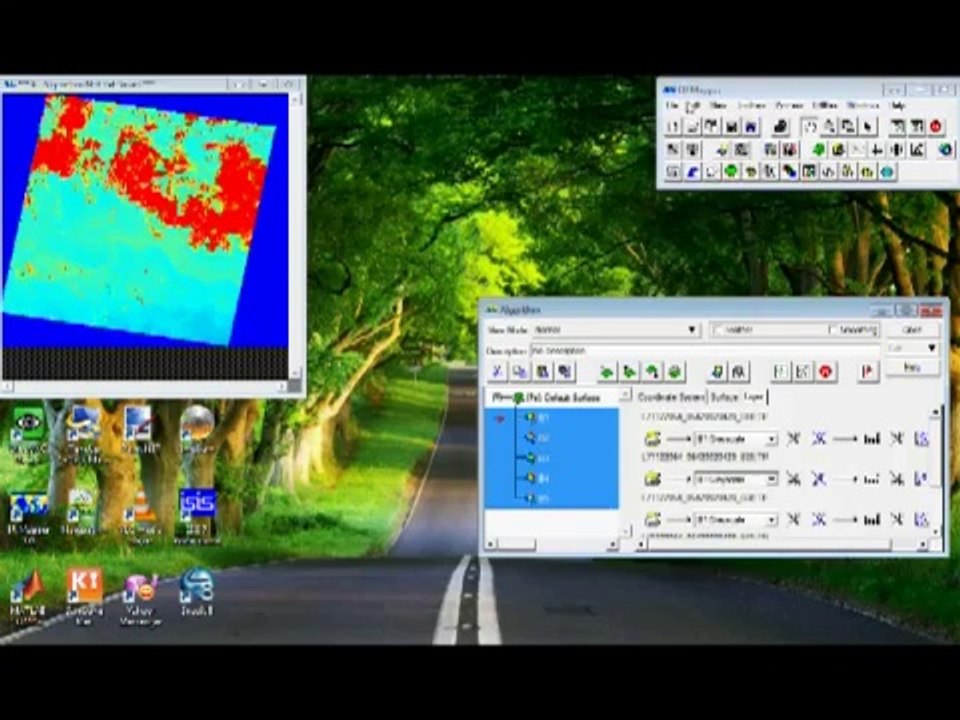Open the green eye desktop shortcut
The height and width of the screenshot is (720, 960).
point(28,432)
